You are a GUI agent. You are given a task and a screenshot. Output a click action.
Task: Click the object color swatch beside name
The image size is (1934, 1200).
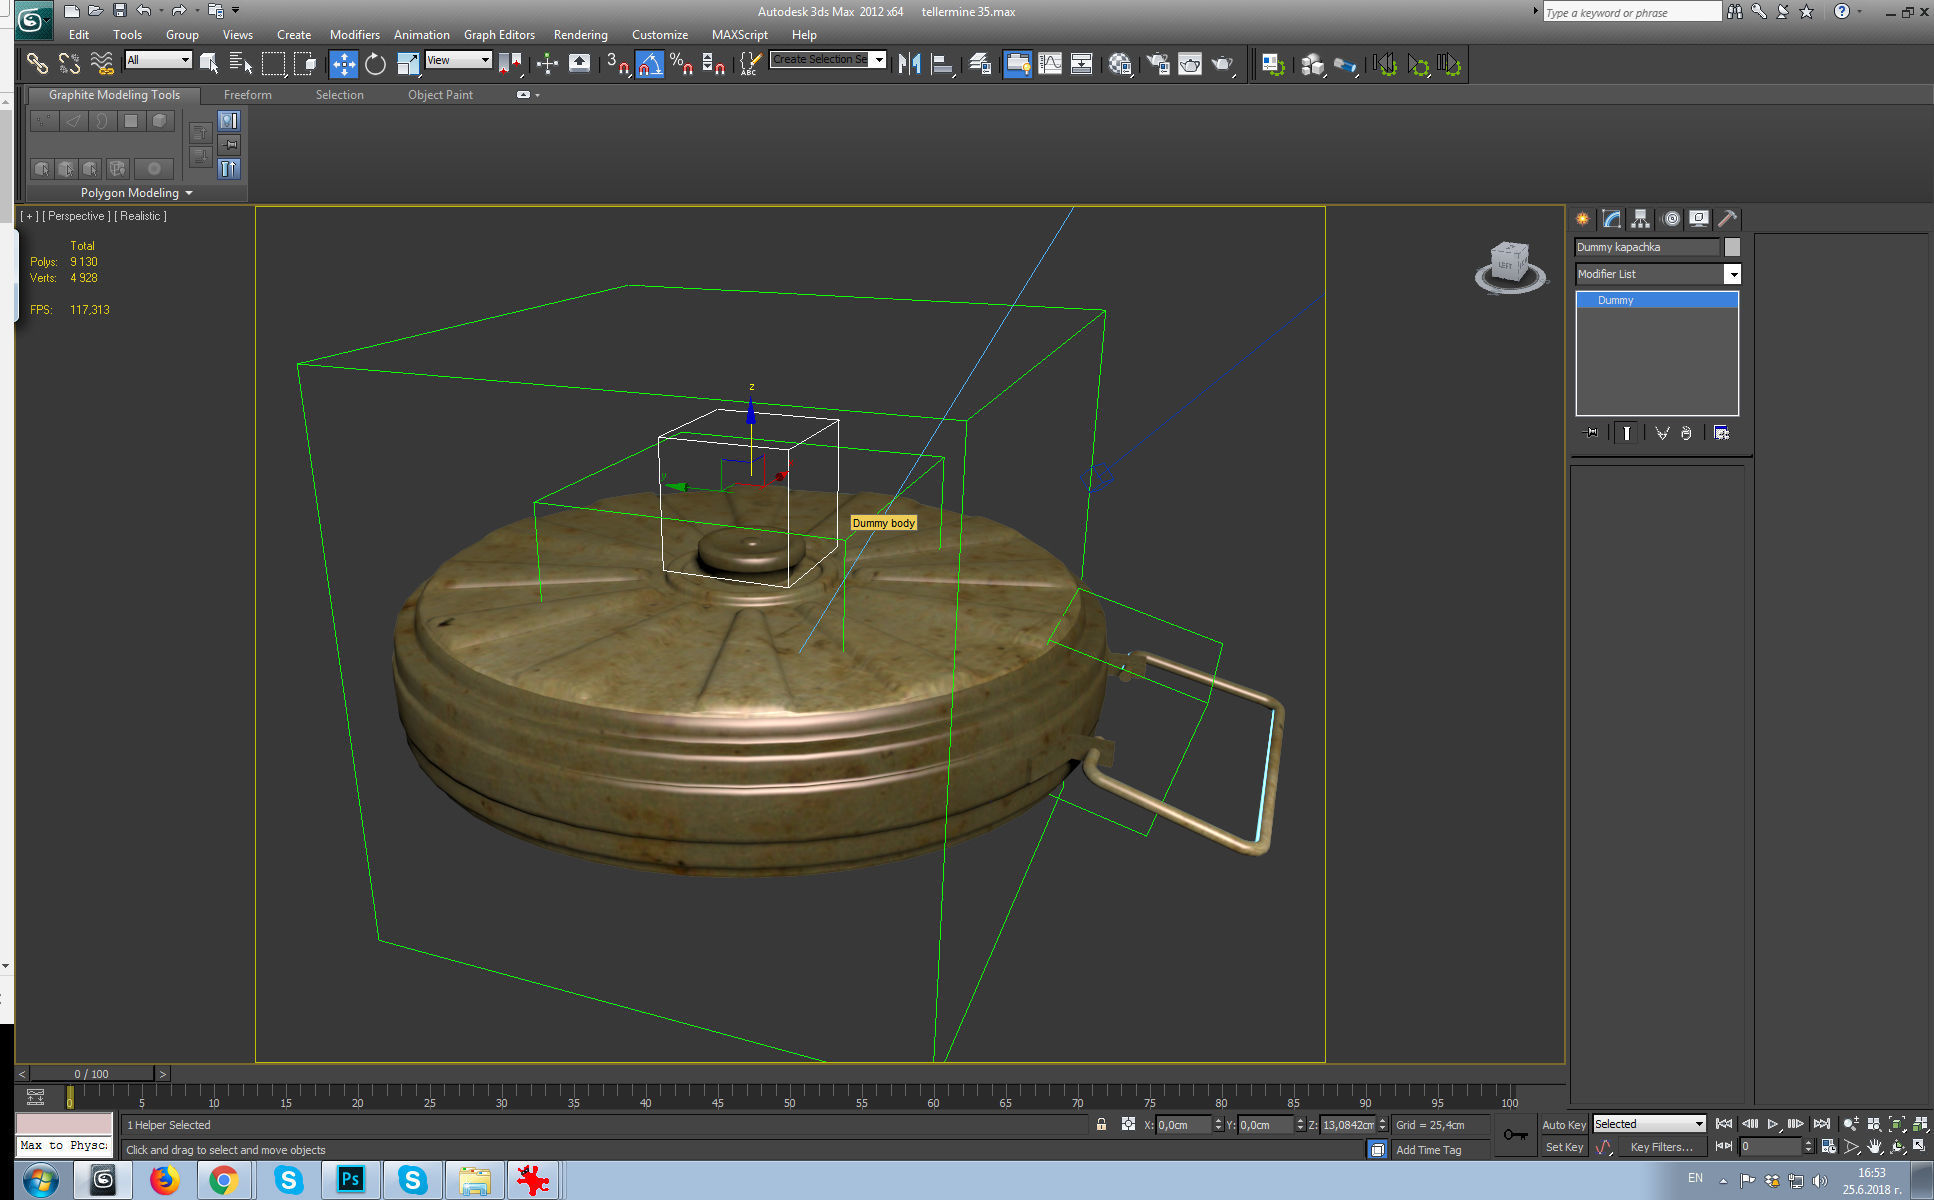[x=1732, y=247]
